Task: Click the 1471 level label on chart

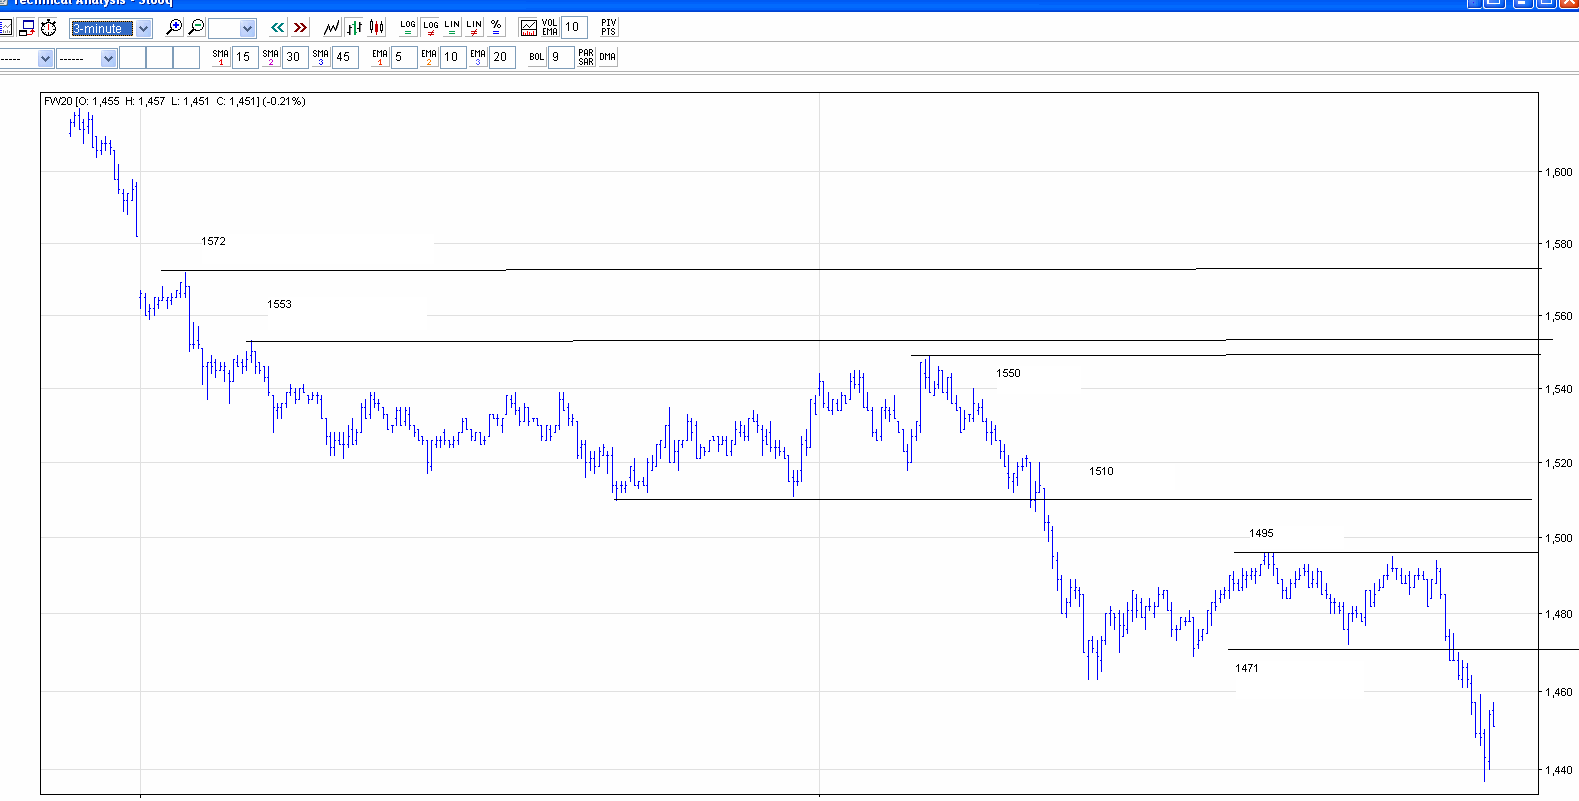Action: [x=1246, y=668]
